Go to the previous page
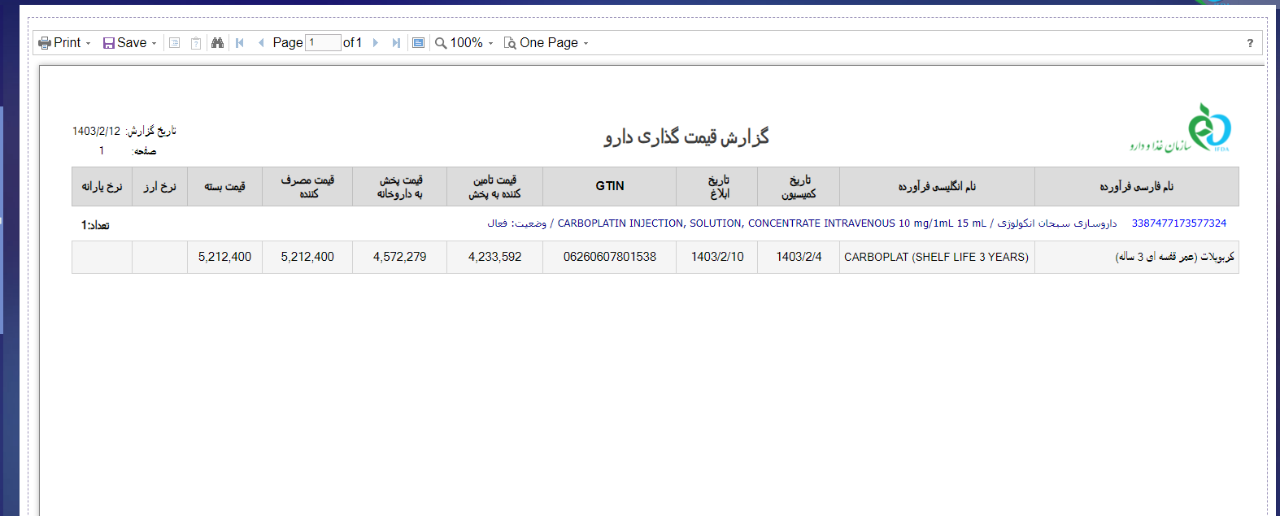The width and height of the screenshot is (1280, 516). pyautogui.click(x=261, y=43)
